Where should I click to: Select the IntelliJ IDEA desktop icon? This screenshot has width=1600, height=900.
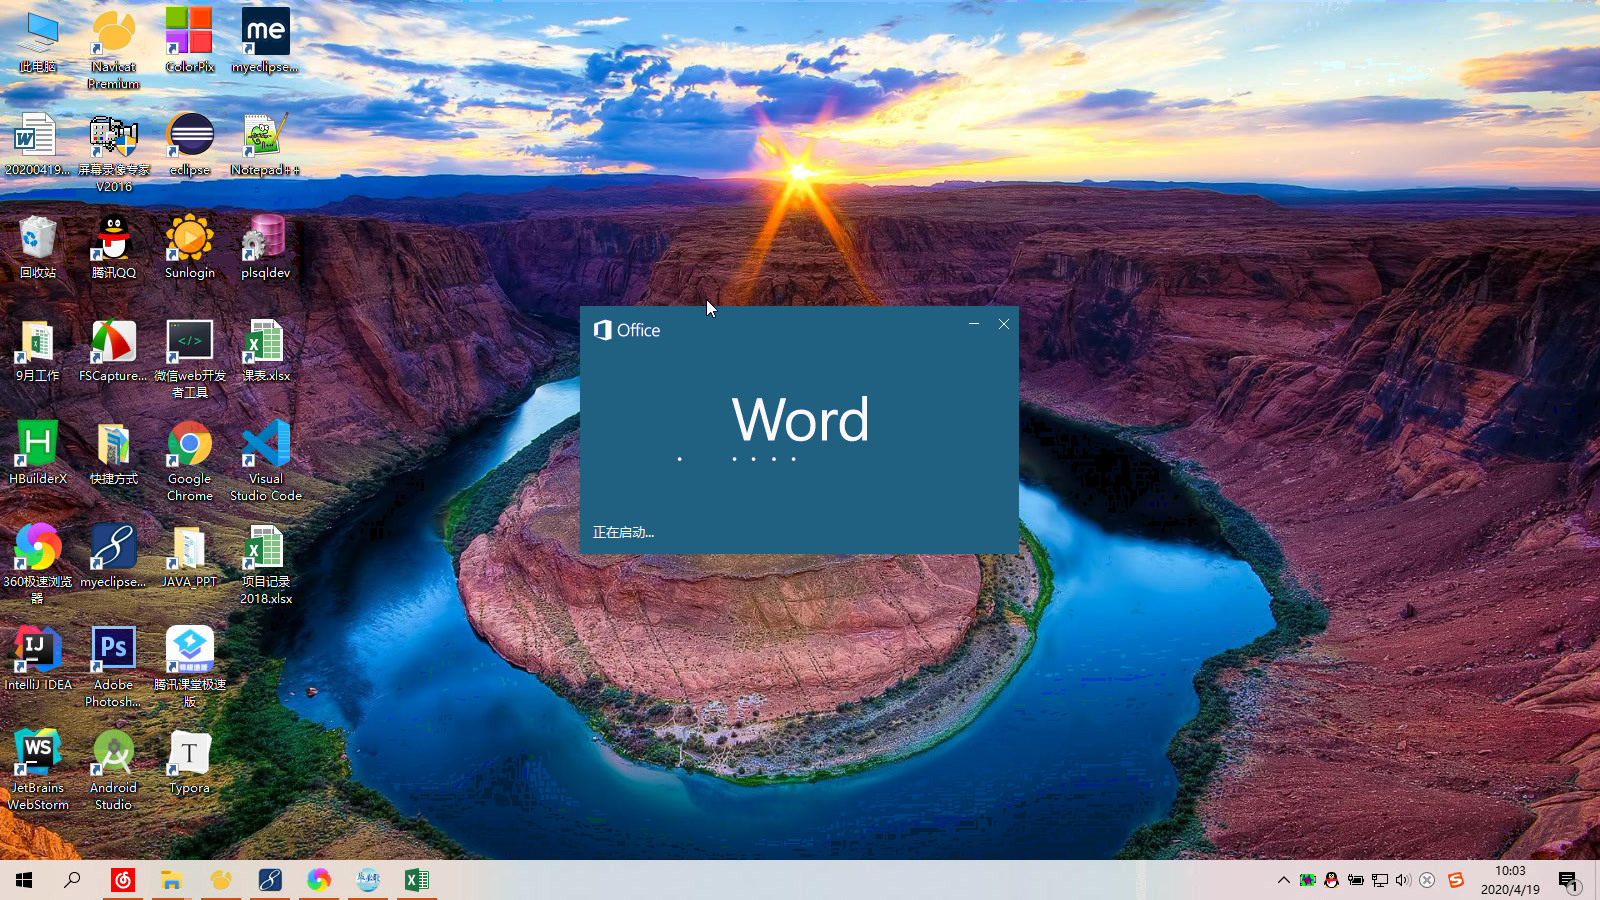(38, 660)
